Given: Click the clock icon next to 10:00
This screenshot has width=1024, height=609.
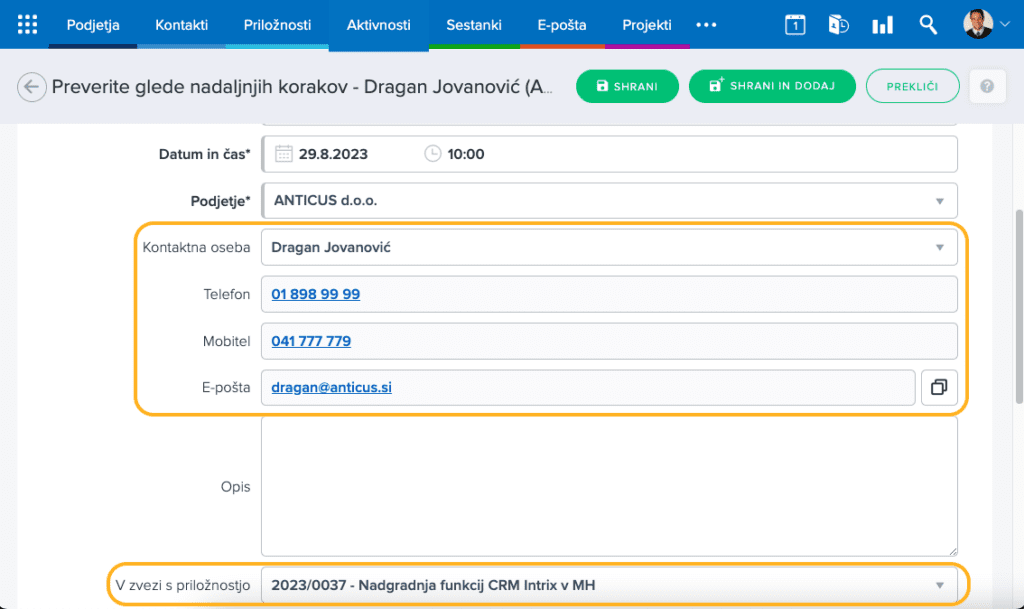Looking at the screenshot, I should pyautogui.click(x=431, y=153).
